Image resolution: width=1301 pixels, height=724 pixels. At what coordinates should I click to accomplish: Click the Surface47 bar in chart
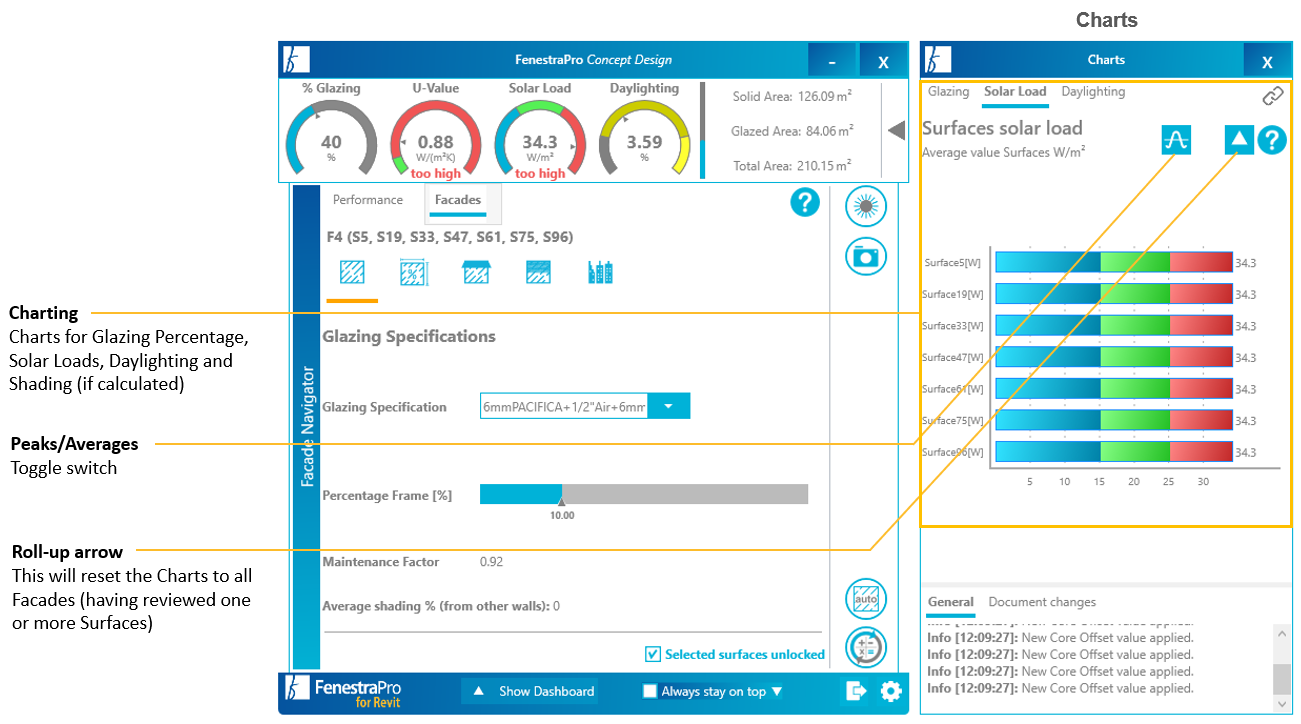click(1113, 357)
